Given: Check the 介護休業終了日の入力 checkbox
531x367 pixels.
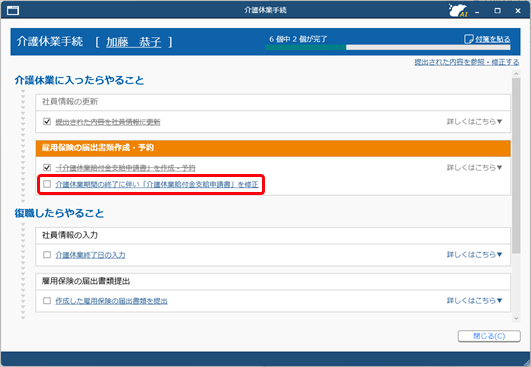Looking at the screenshot, I should [x=47, y=254].
